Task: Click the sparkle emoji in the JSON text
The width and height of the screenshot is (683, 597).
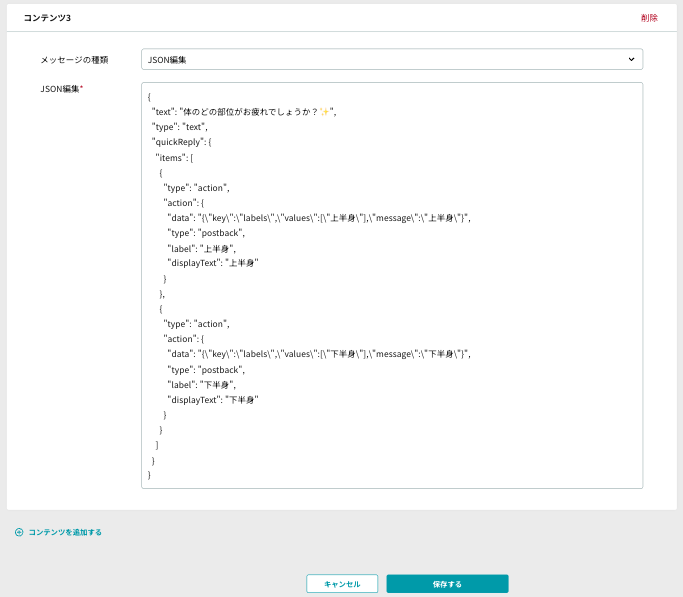Action: click(325, 112)
